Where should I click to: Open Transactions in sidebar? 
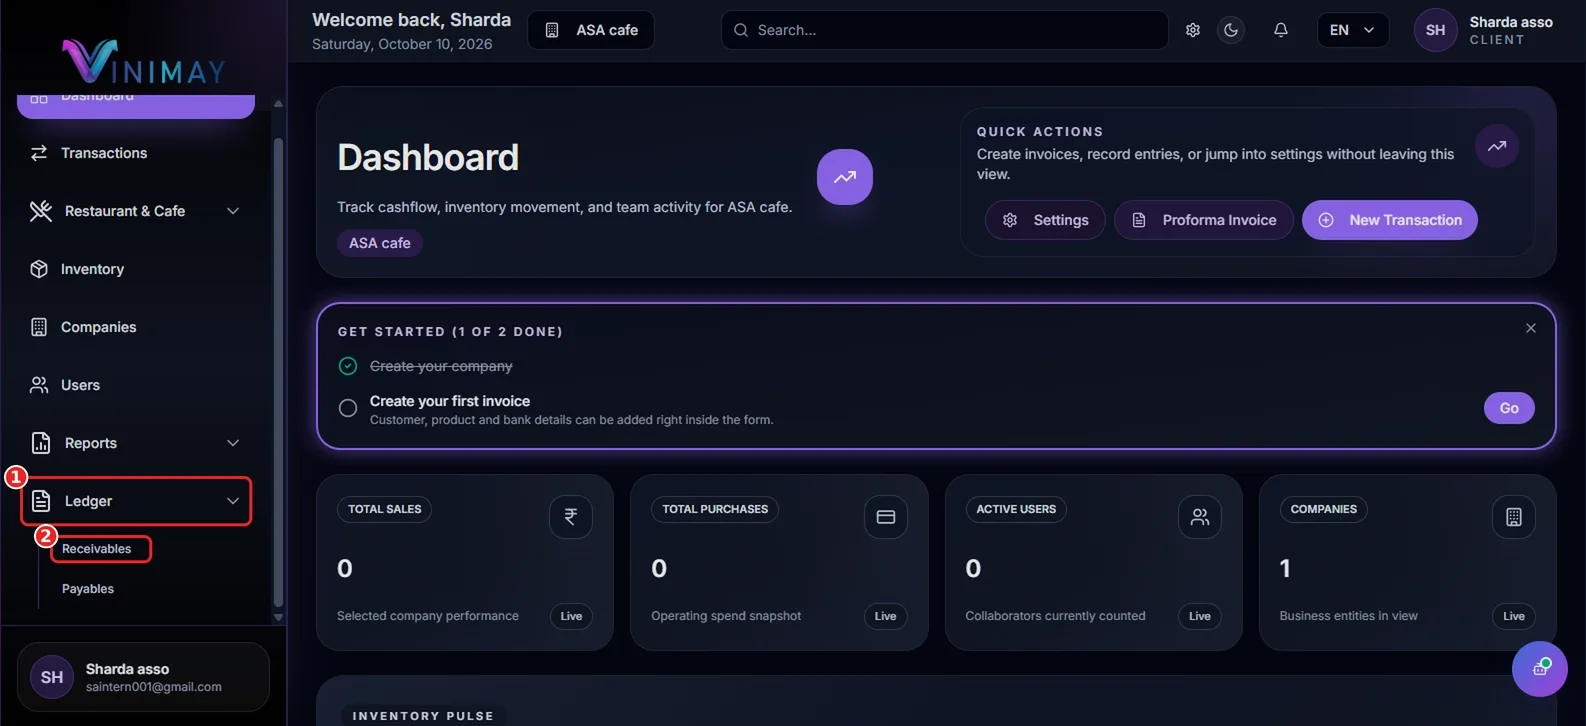[136, 153]
